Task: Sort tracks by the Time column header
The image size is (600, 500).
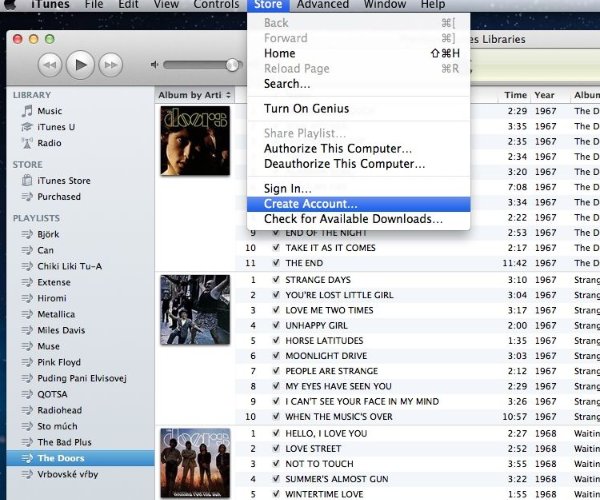Action: point(515,95)
